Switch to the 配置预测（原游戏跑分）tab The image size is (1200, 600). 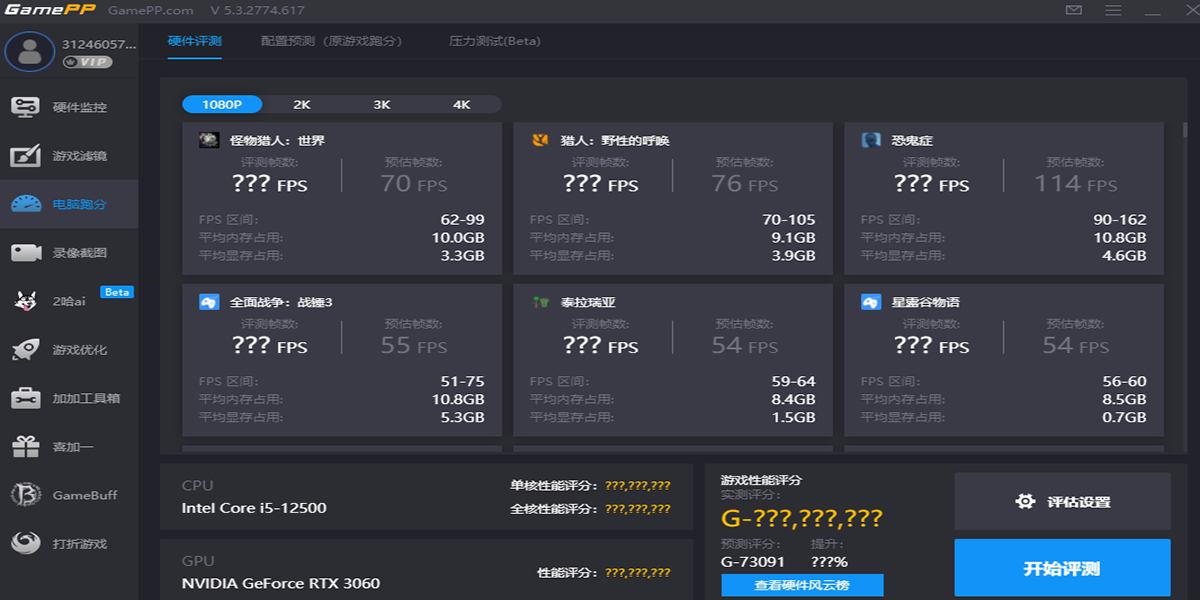pyautogui.click(x=331, y=41)
